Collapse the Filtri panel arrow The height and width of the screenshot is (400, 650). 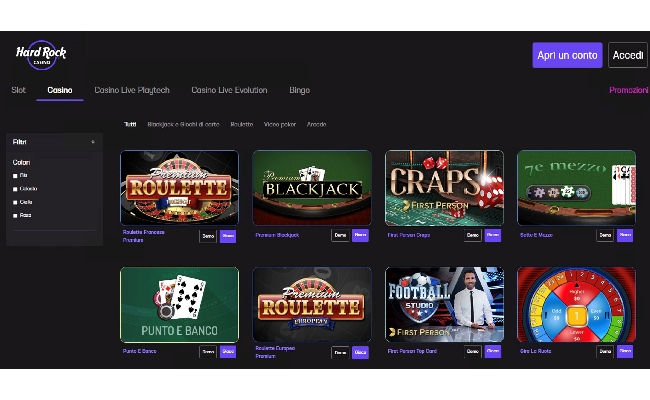coord(93,142)
